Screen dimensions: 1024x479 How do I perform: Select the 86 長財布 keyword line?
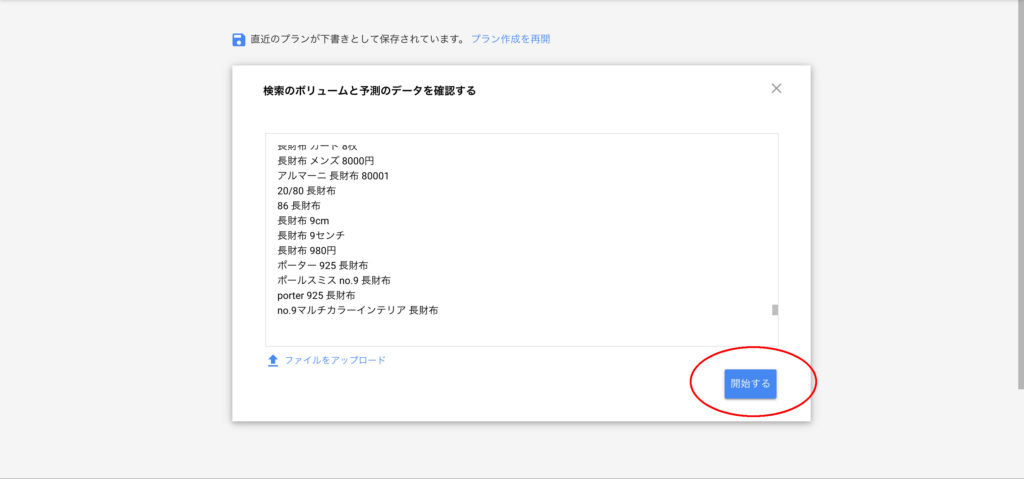click(298, 206)
